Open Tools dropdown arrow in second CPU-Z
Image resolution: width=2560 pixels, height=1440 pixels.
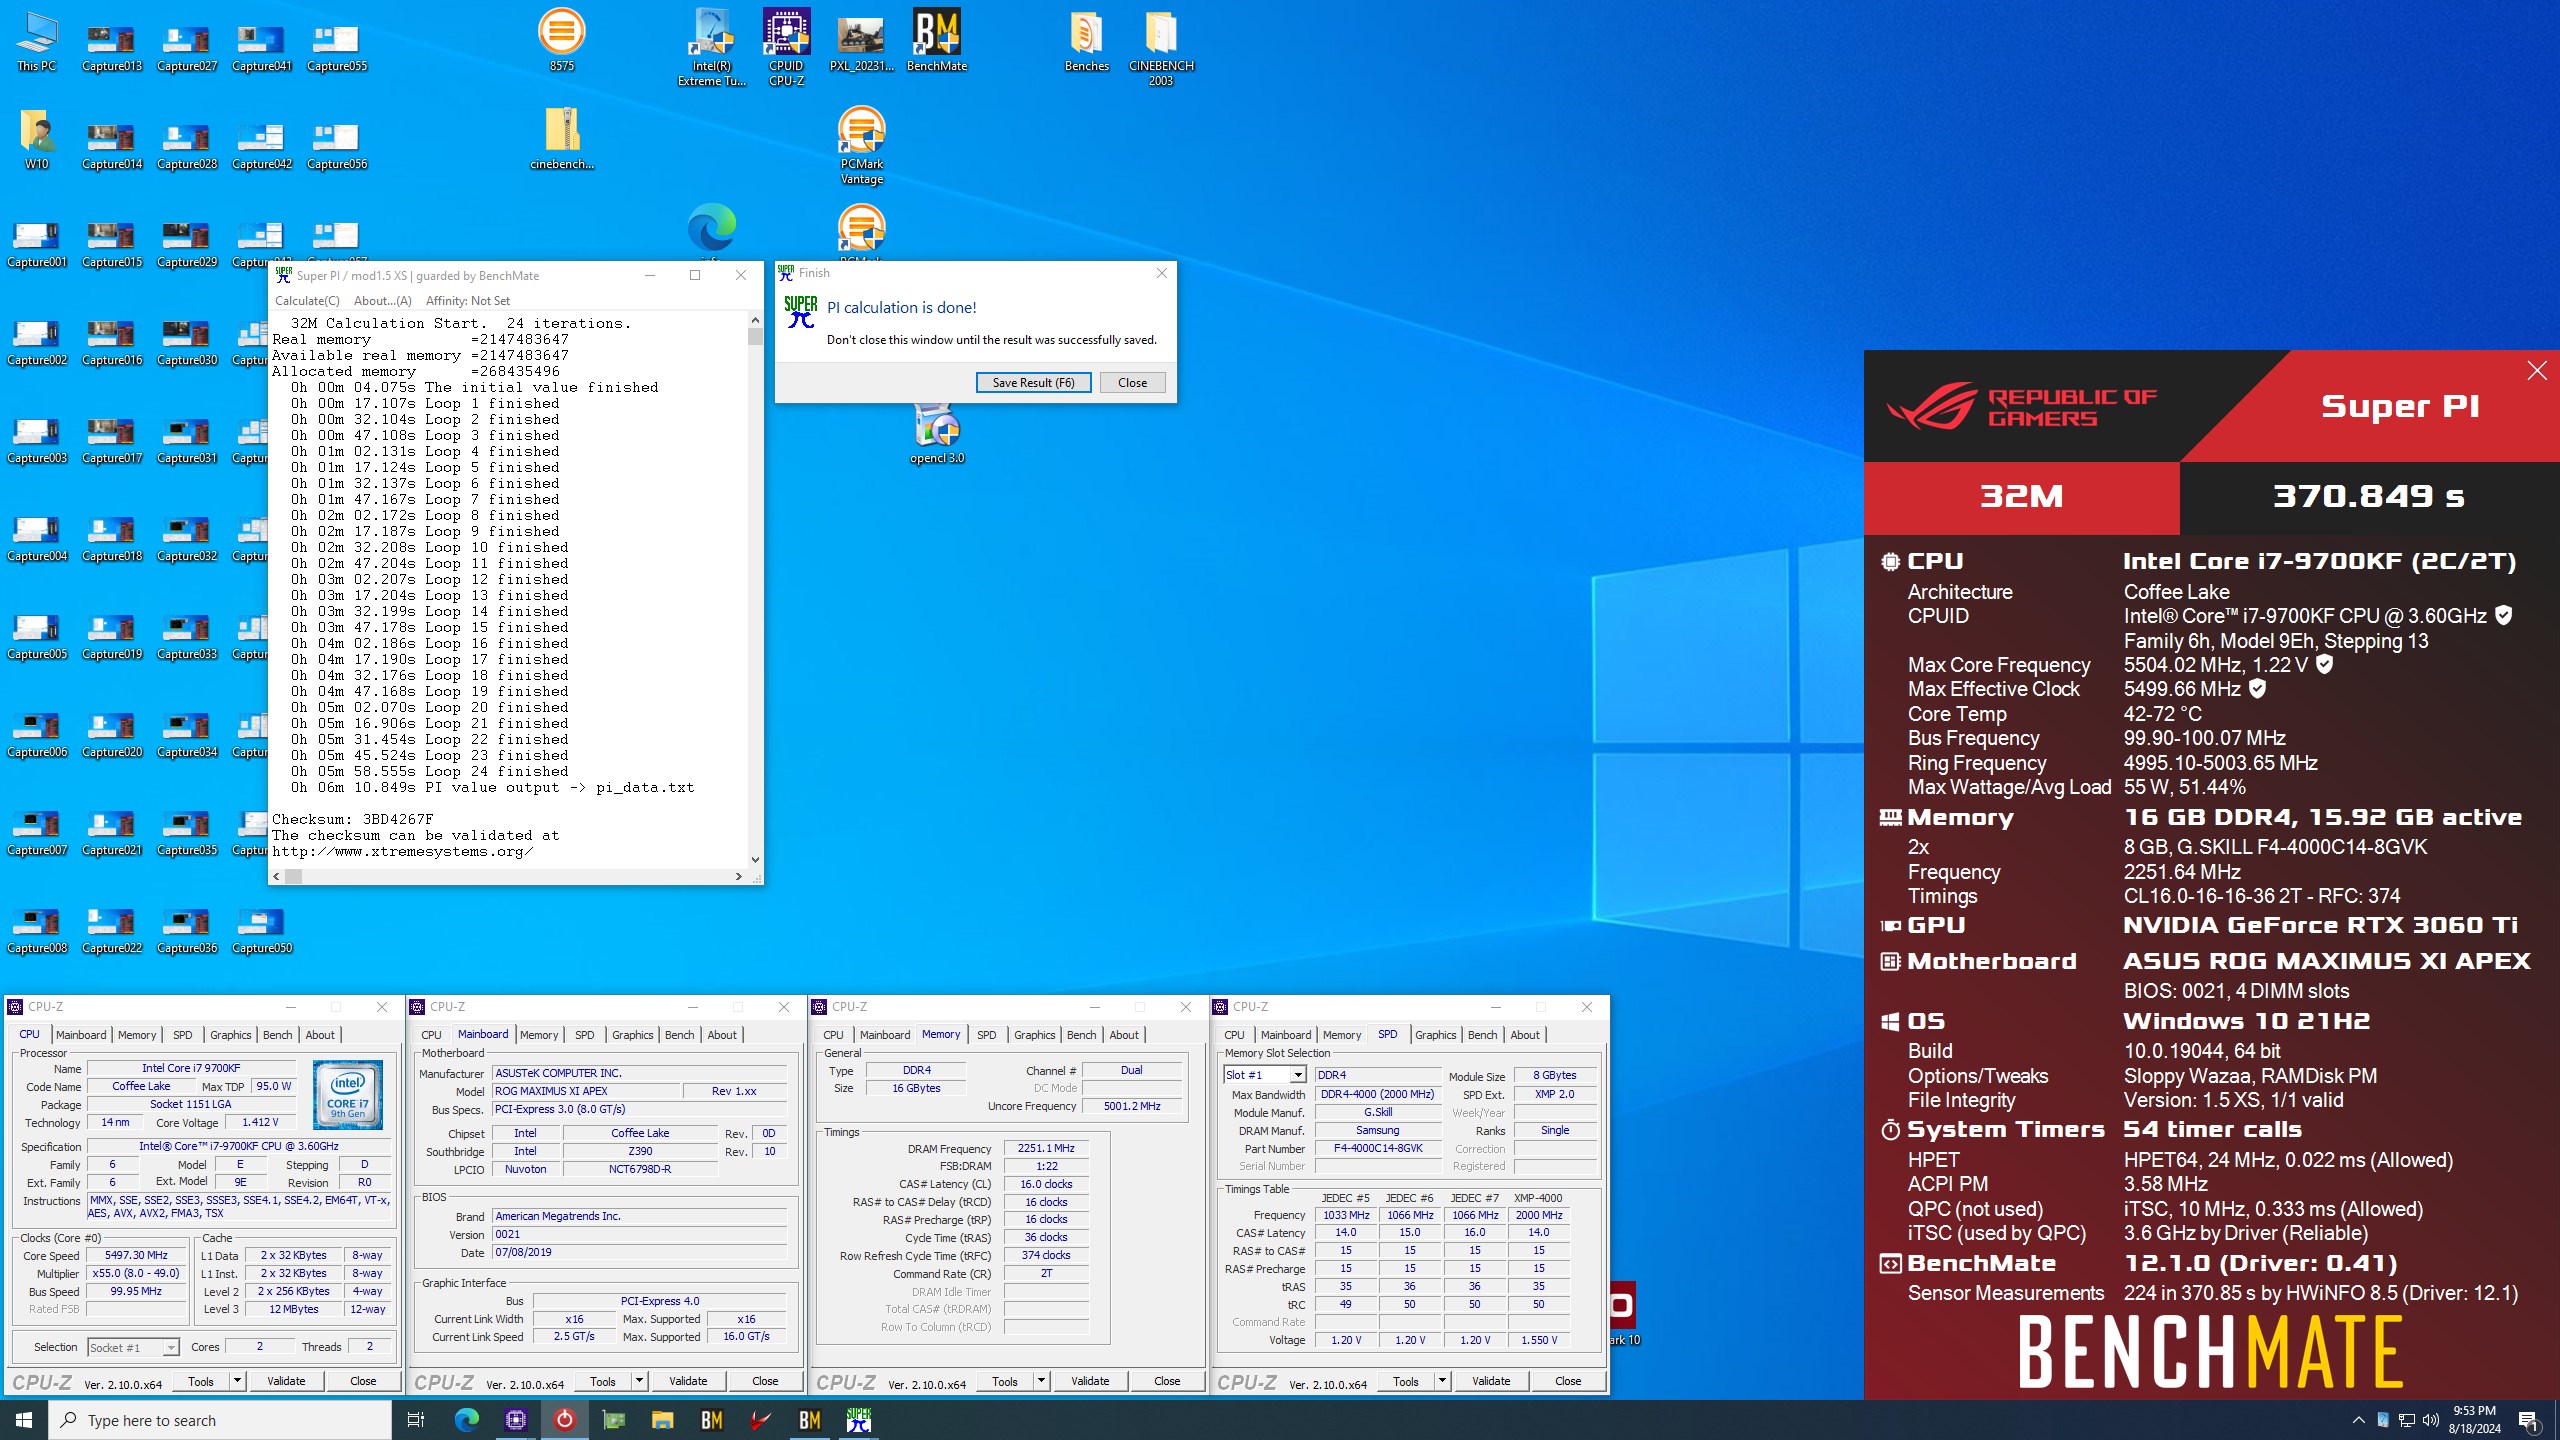point(639,1381)
